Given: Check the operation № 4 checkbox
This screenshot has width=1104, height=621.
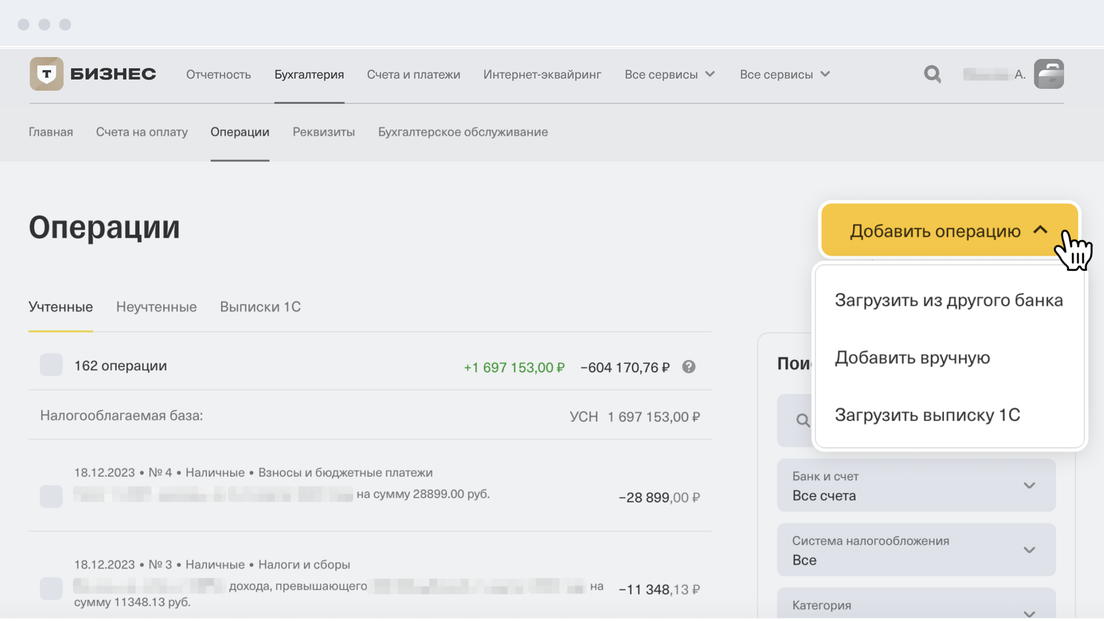Looking at the screenshot, I should coord(51,496).
